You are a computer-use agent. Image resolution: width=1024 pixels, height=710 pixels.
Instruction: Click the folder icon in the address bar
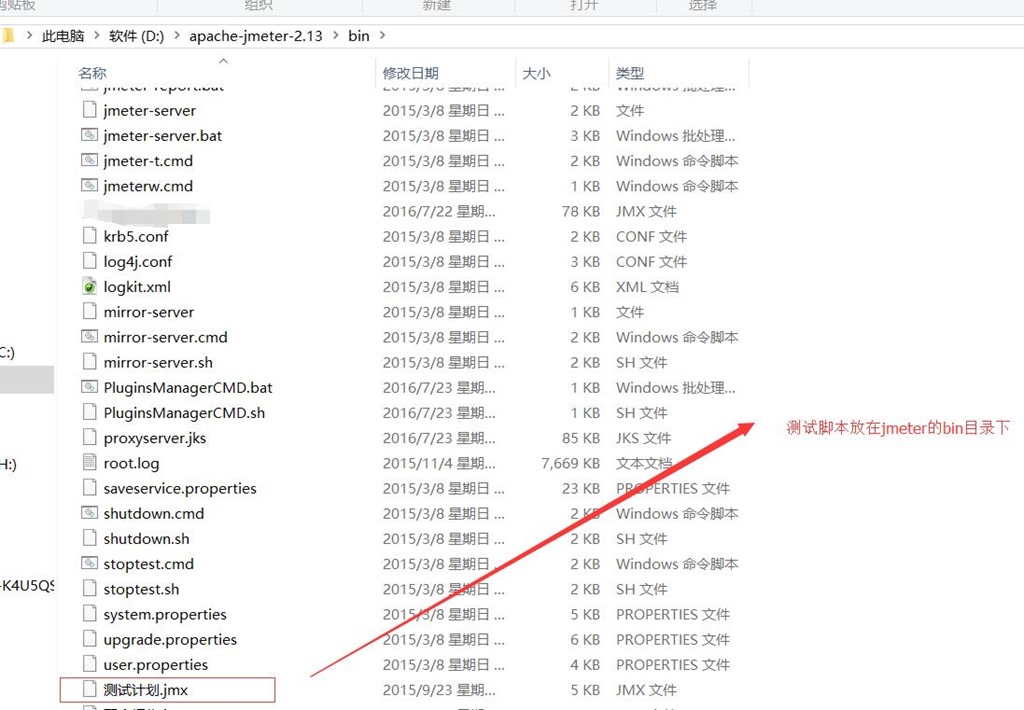click(x=7, y=35)
